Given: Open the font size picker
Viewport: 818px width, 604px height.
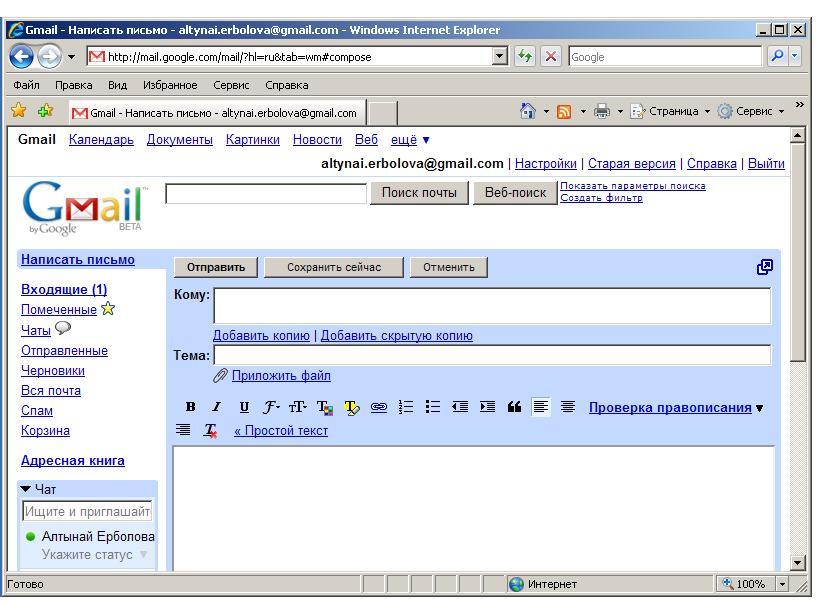Looking at the screenshot, I should point(298,407).
